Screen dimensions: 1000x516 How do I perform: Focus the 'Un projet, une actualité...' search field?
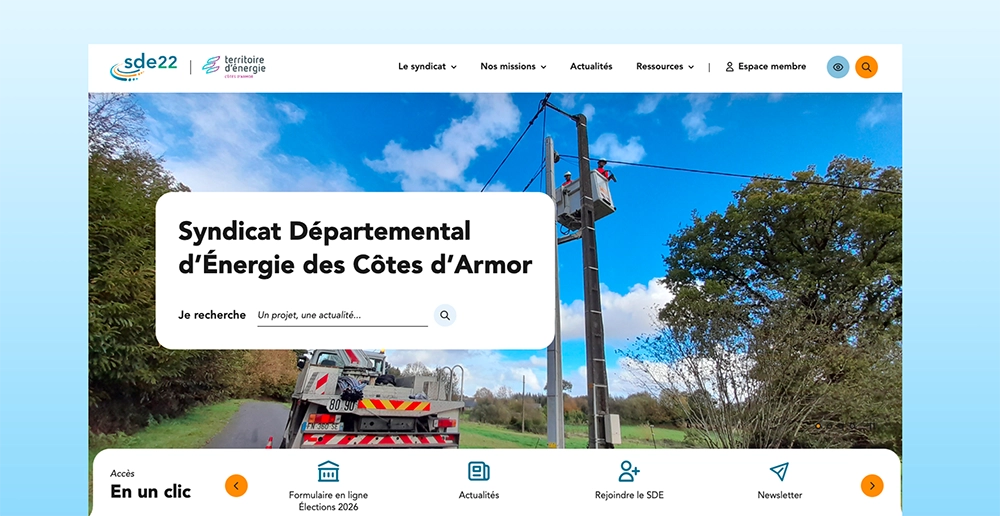(342, 315)
